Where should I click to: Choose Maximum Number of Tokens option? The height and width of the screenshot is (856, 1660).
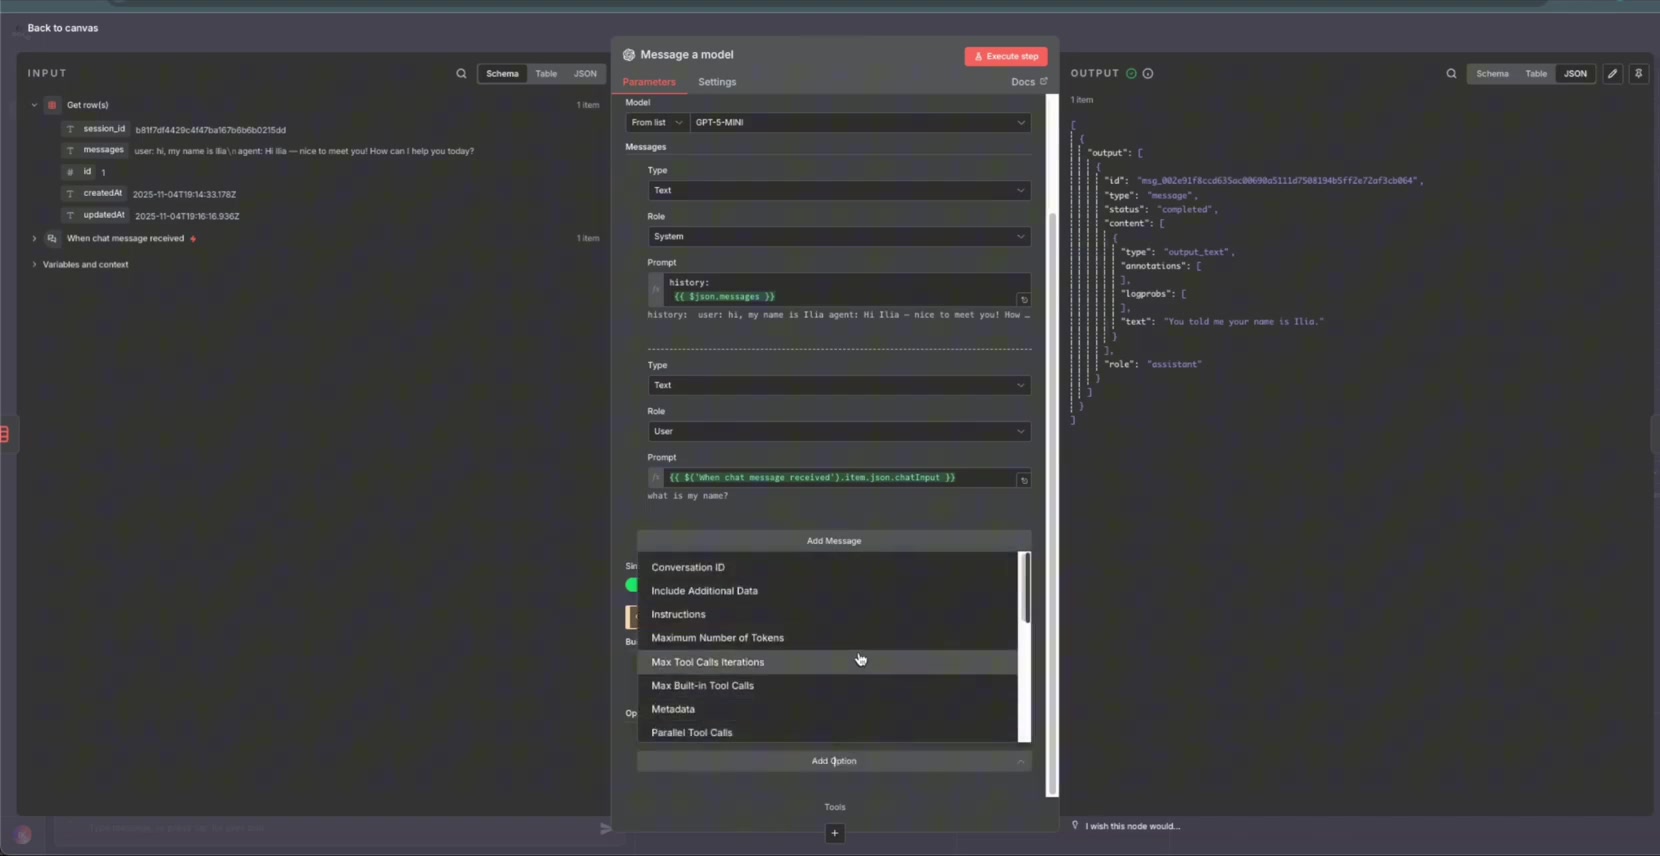(828, 638)
